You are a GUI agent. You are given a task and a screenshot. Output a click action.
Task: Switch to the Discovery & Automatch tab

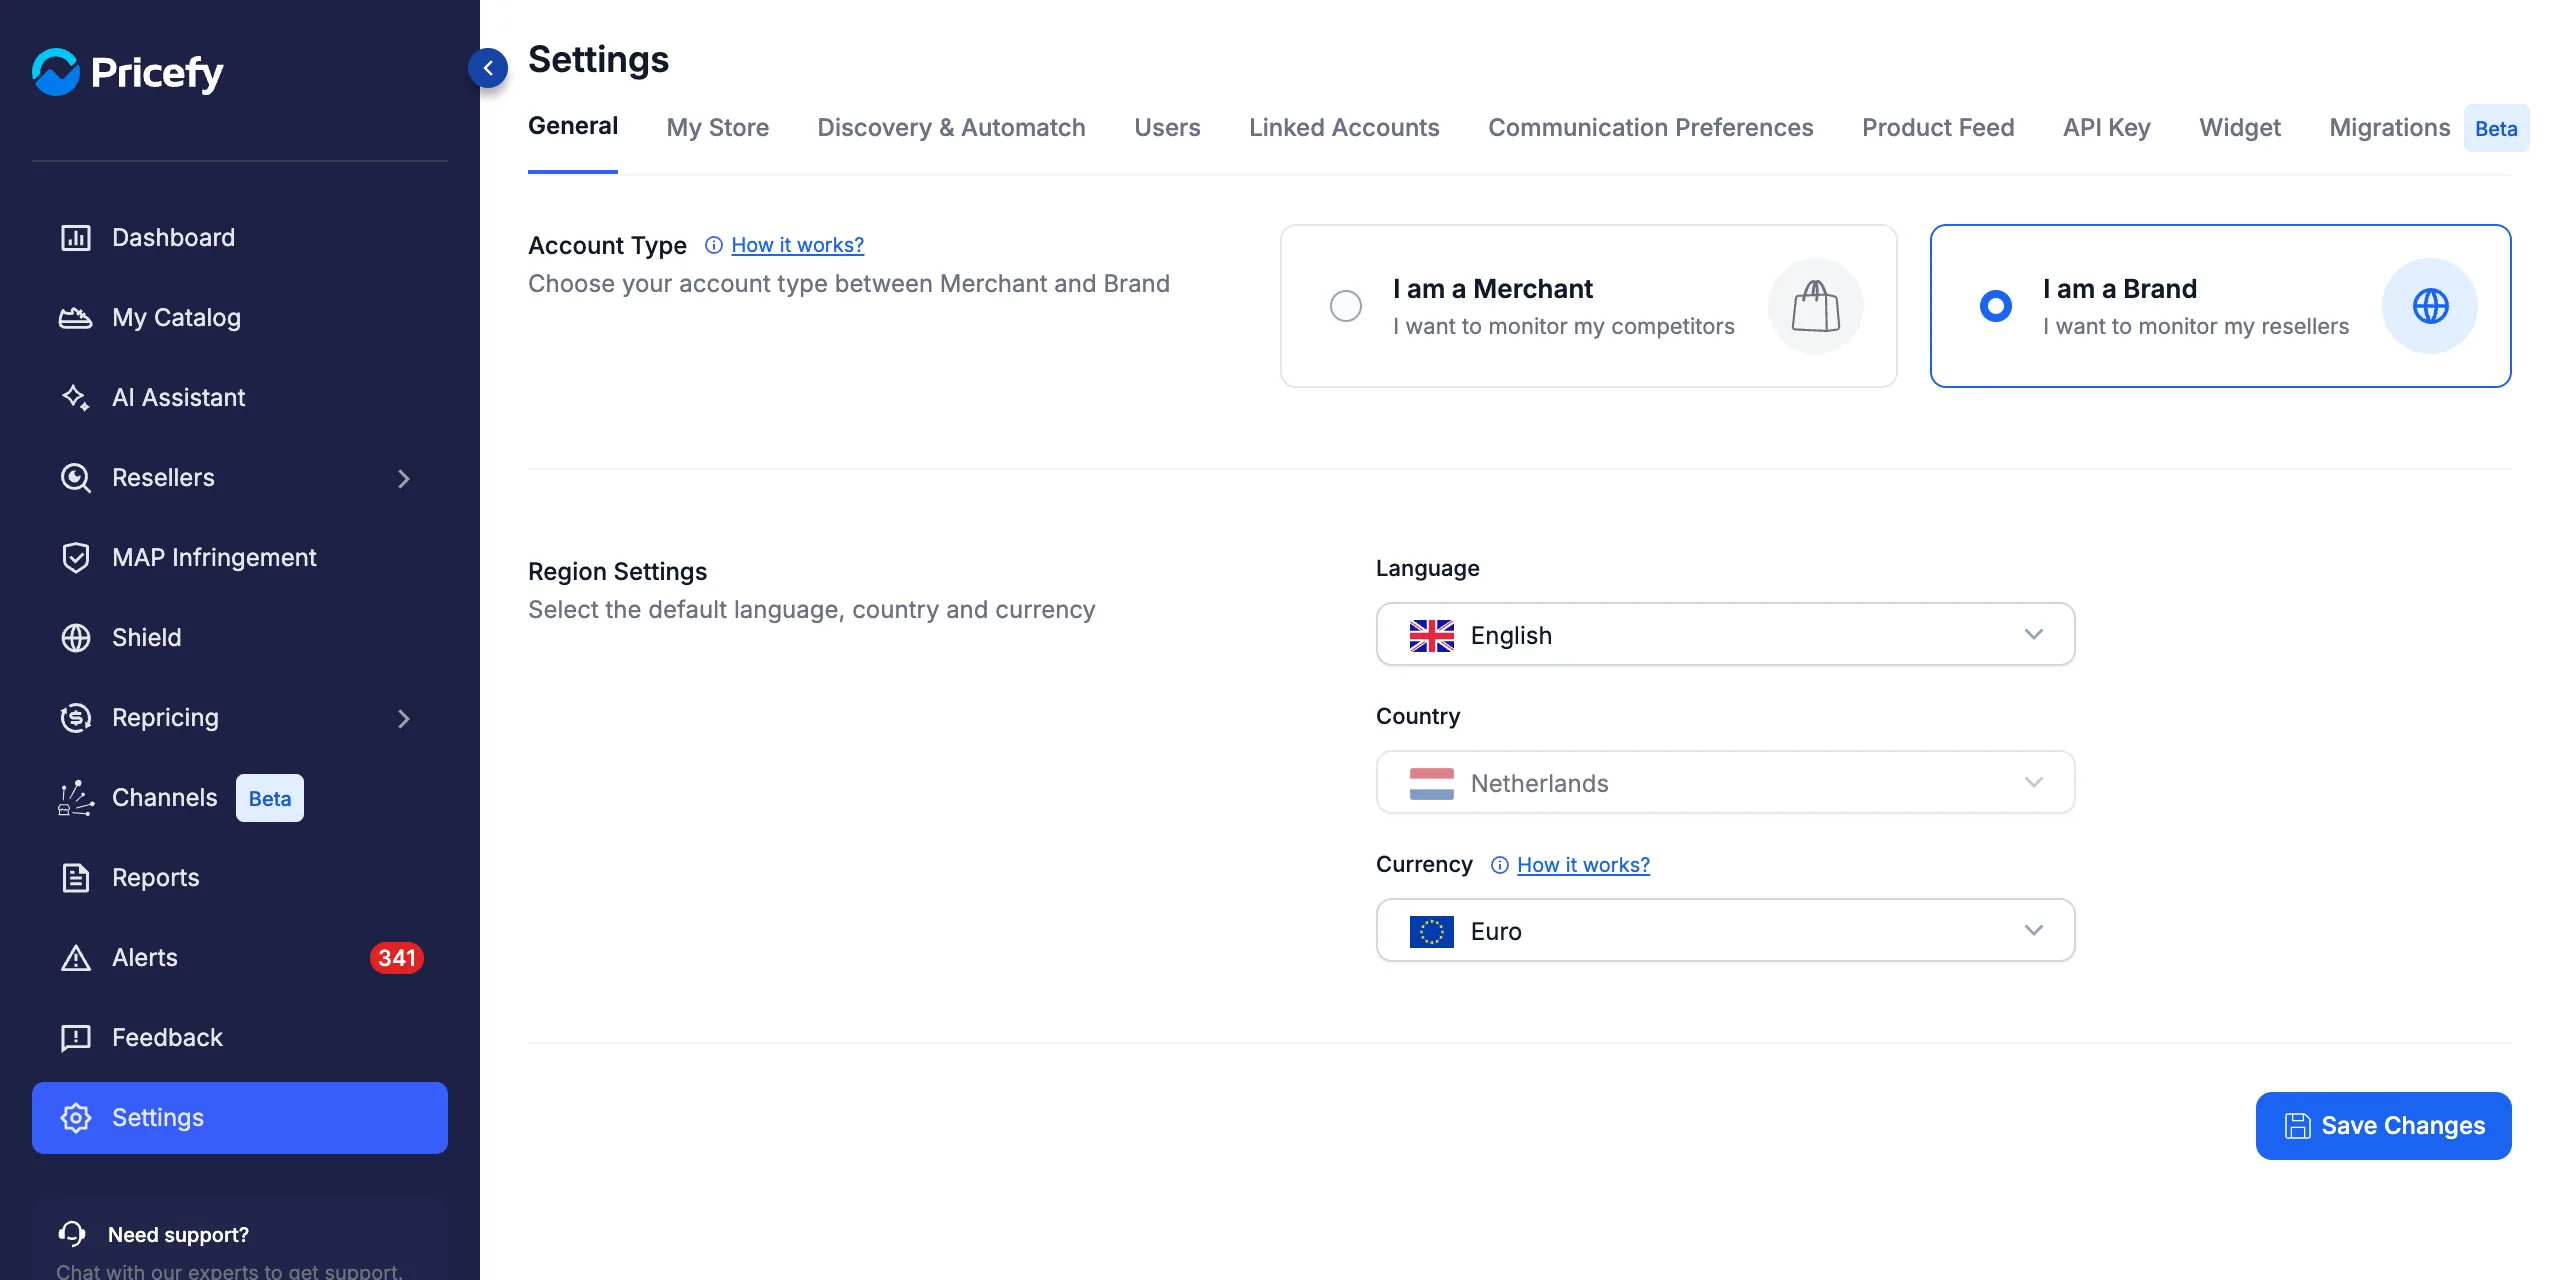(952, 128)
